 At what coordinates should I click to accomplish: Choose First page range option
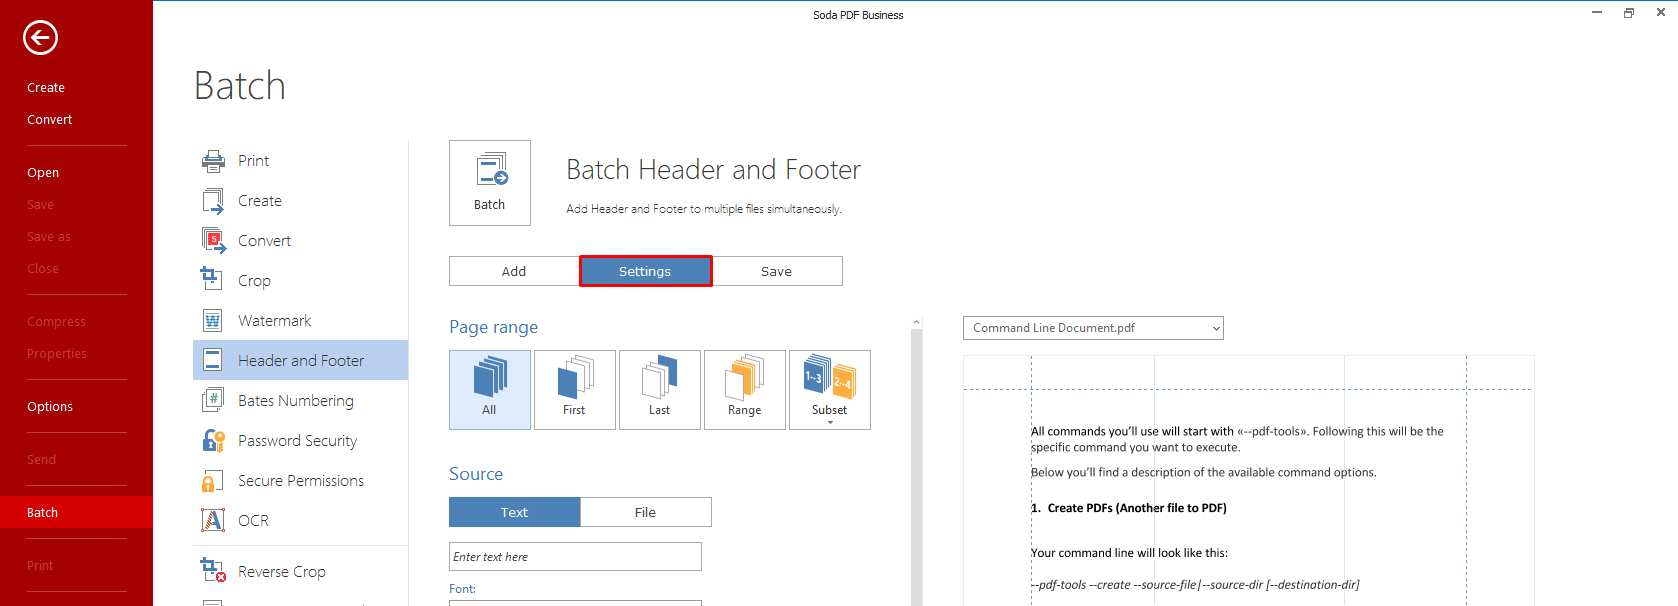[575, 390]
